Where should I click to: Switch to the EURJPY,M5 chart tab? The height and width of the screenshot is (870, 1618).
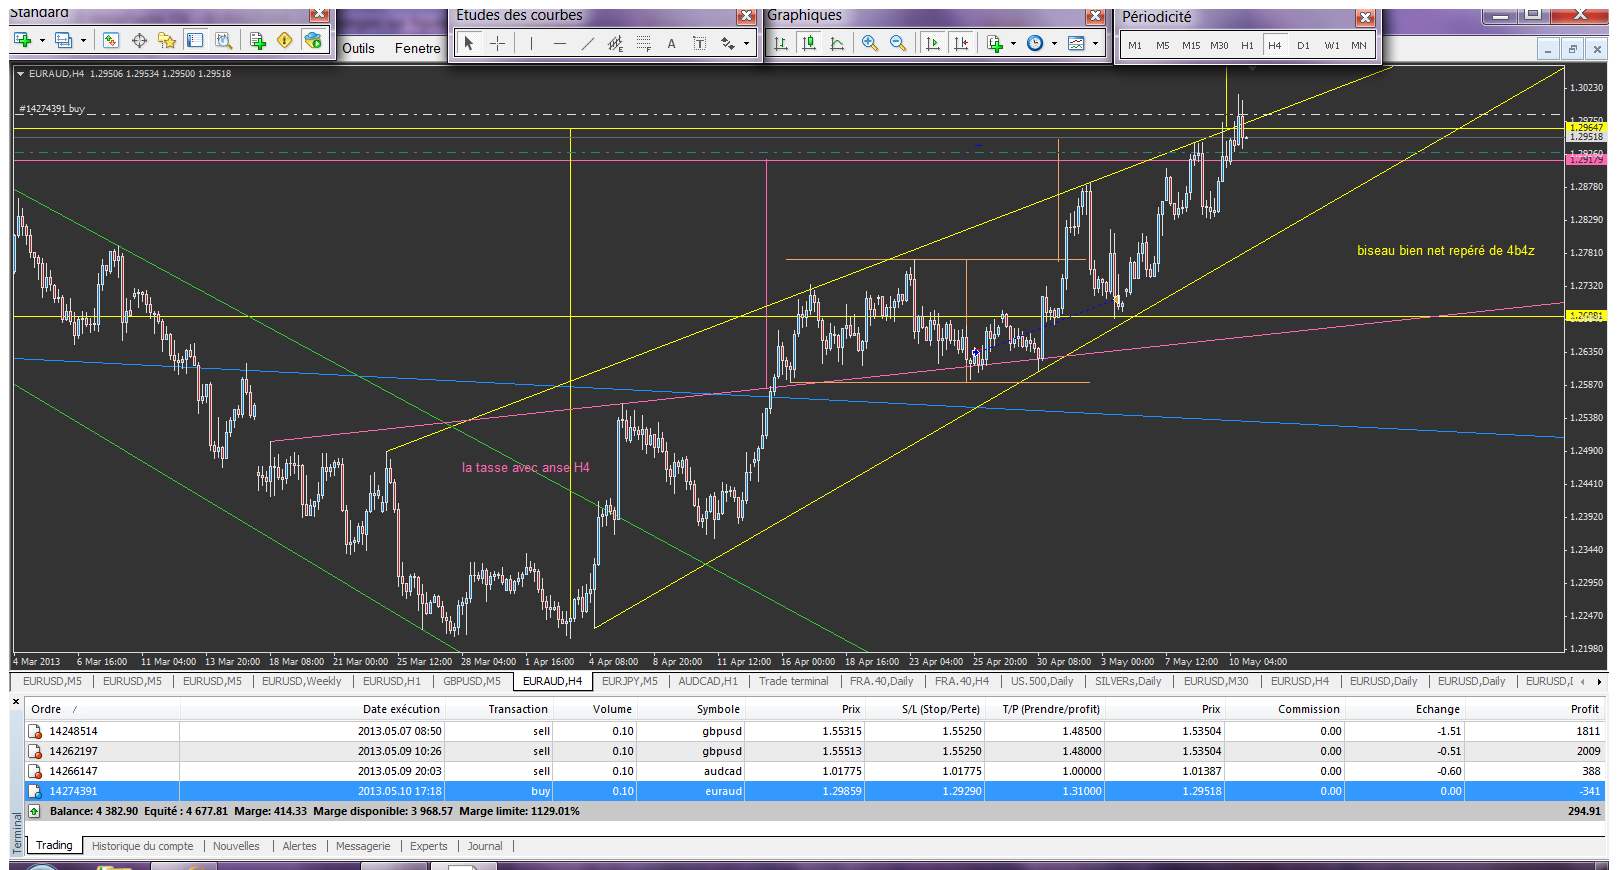(629, 681)
